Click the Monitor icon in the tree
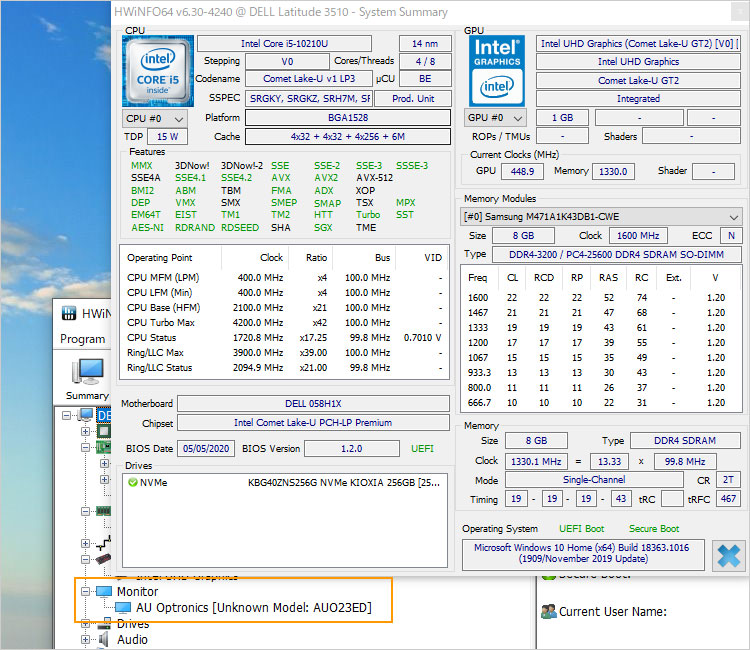 point(103,592)
